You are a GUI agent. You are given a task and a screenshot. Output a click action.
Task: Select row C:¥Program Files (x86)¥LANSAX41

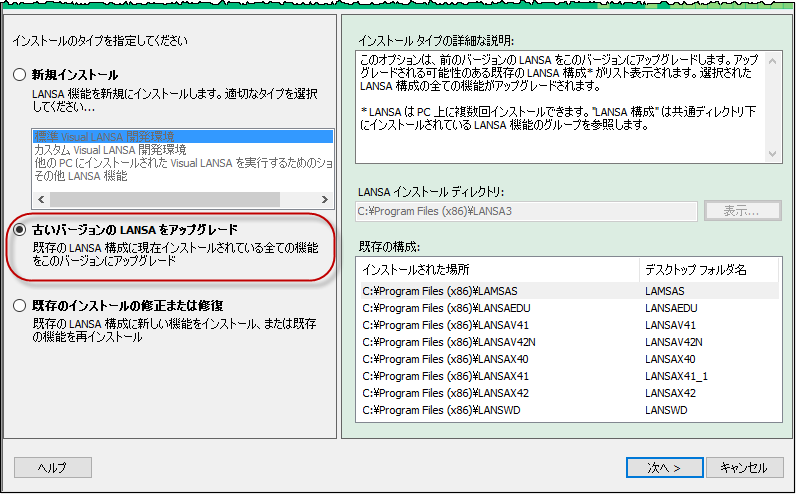pos(569,376)
